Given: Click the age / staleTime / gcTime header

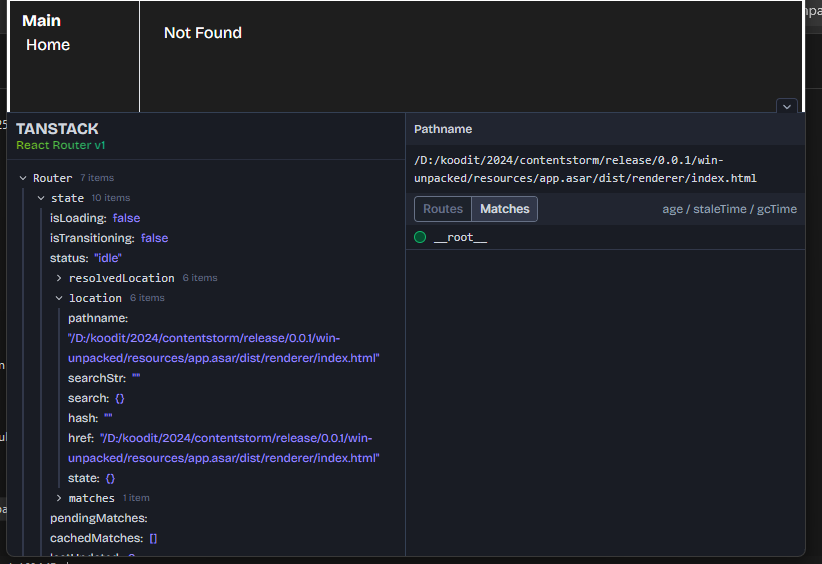Looking at the screenshot, I should 729,209.
